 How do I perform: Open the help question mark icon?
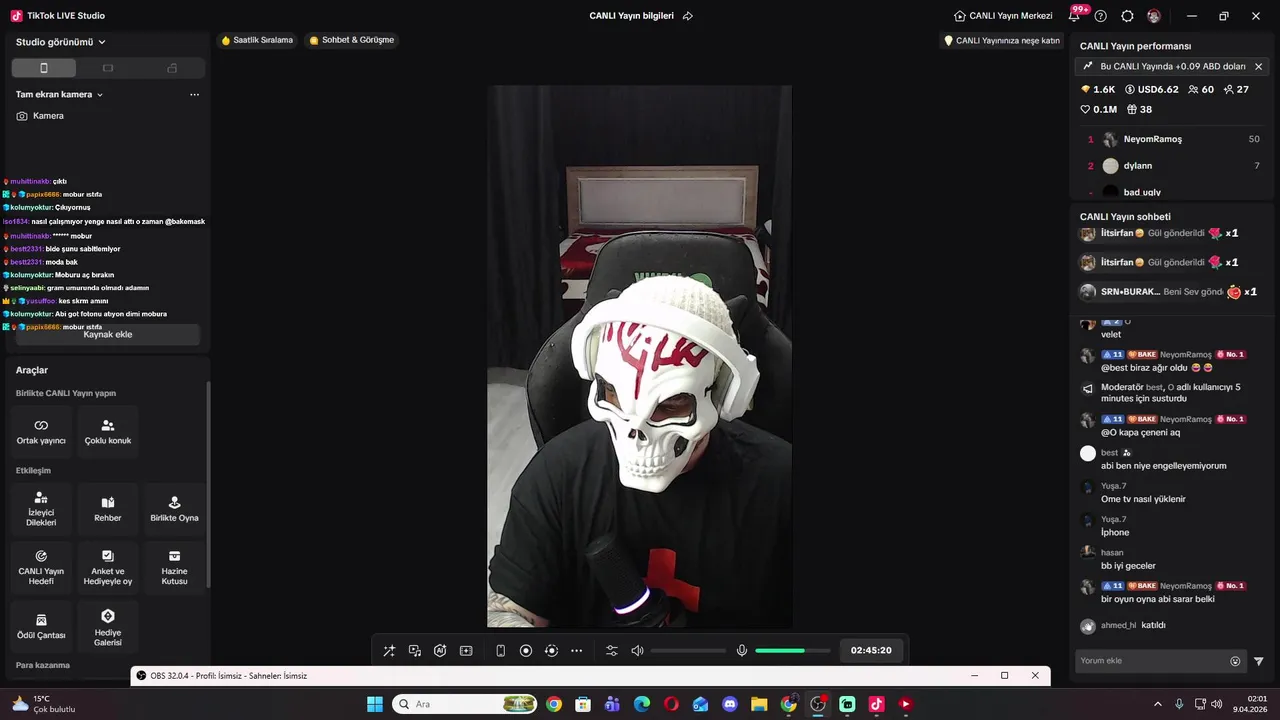(1101, 16)
